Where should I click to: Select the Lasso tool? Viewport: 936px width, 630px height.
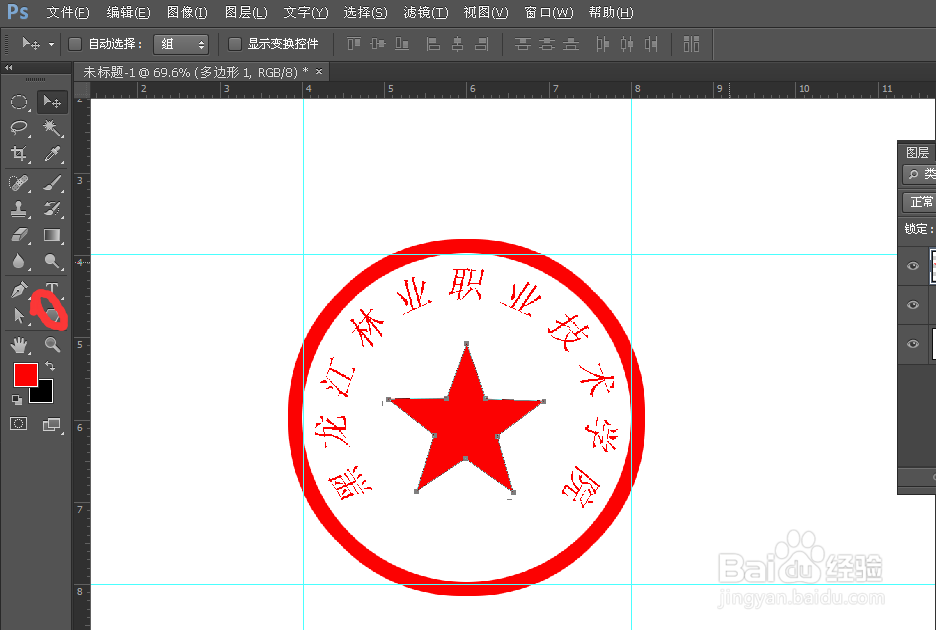click(19, 128)
